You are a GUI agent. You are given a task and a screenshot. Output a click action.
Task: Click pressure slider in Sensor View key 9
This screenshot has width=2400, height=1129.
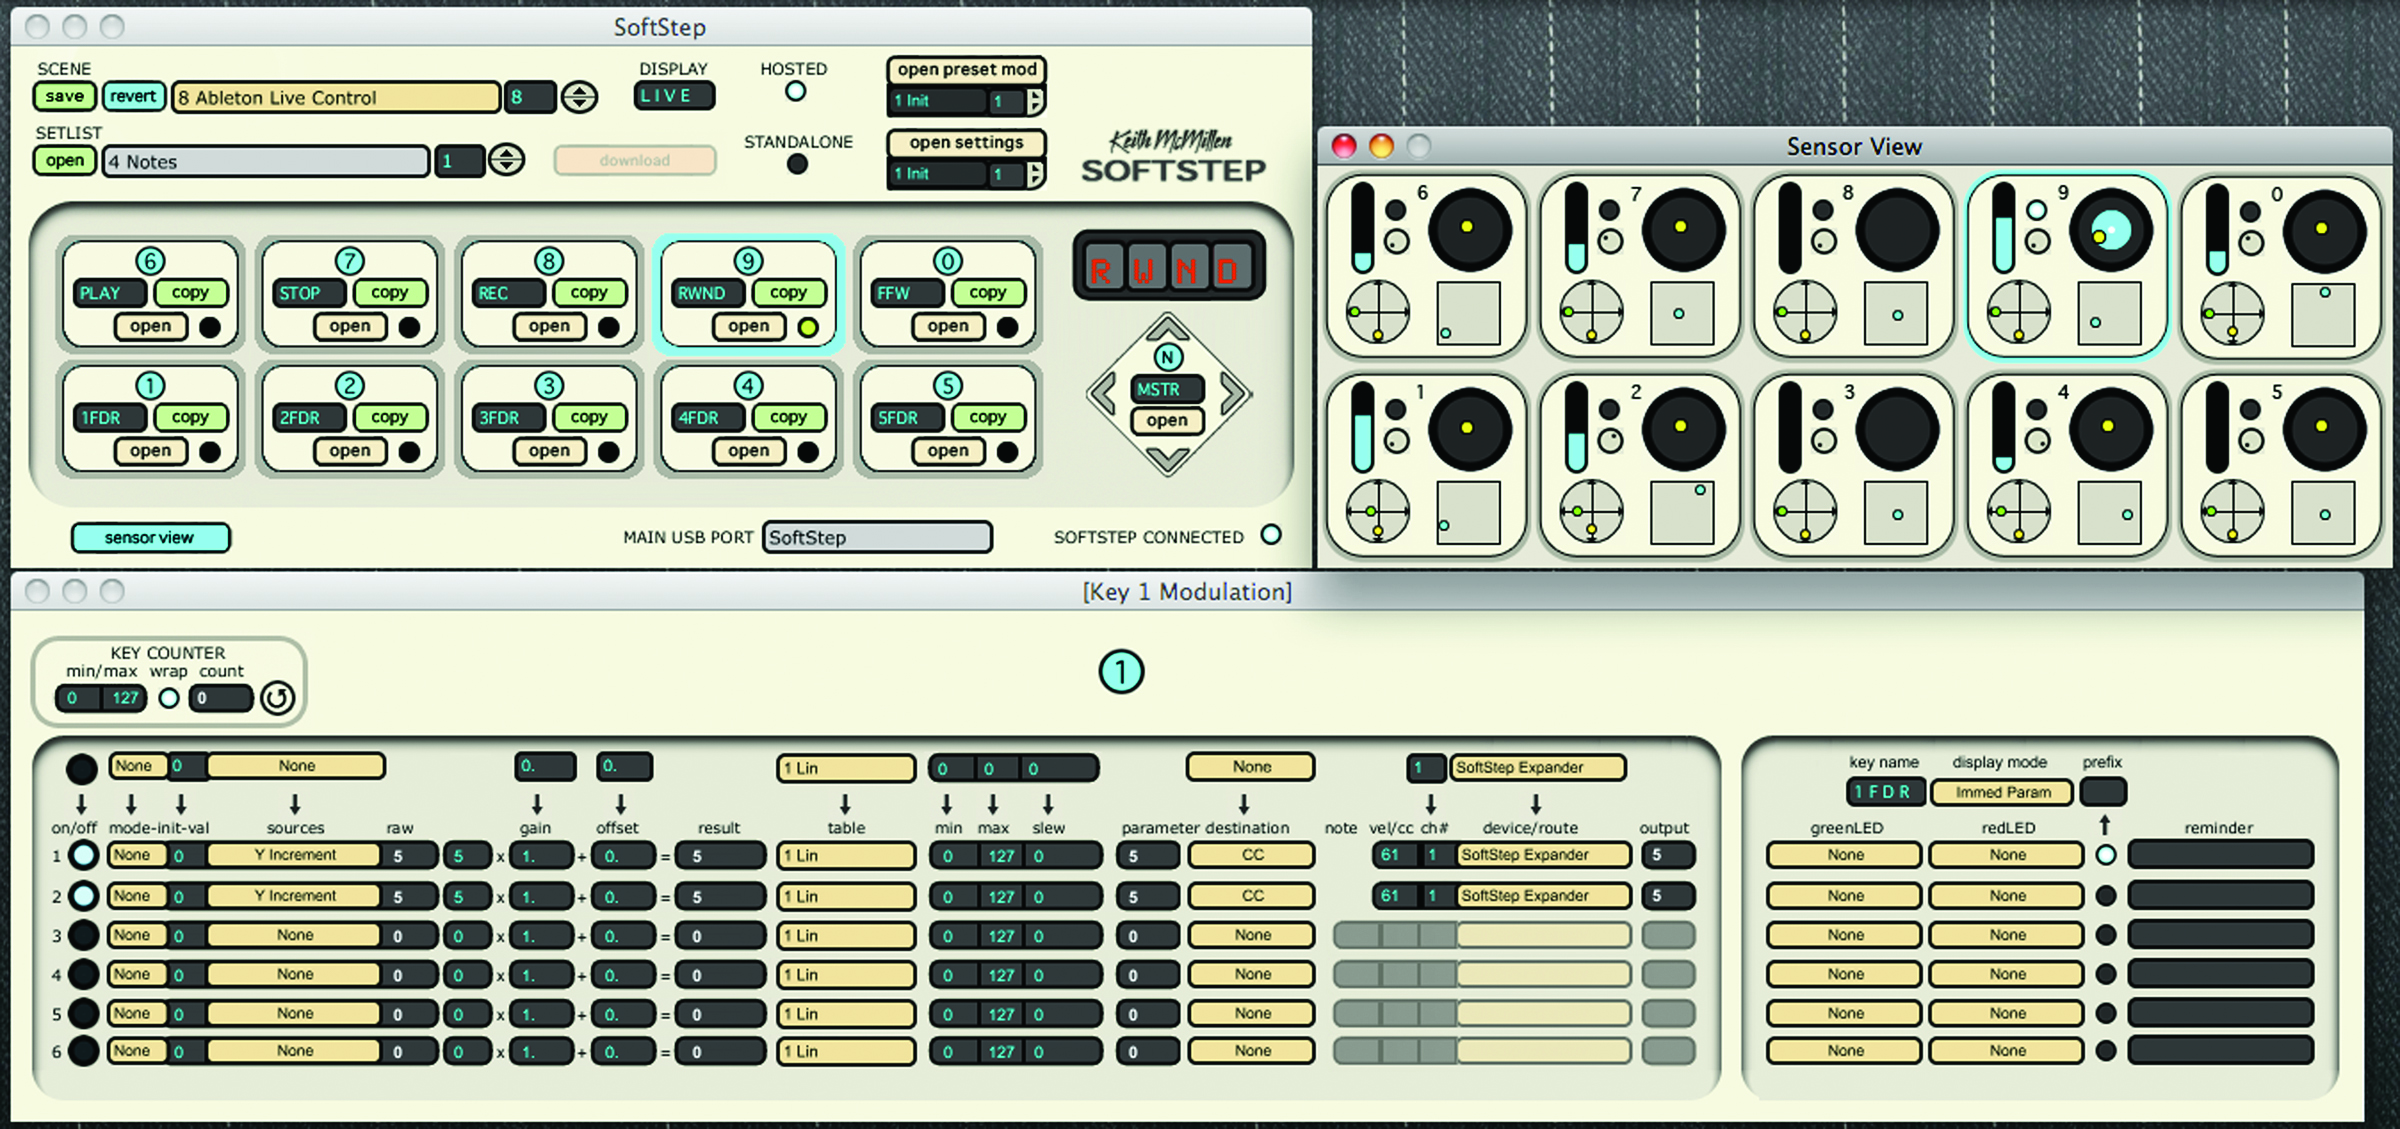pos(2003,228)
